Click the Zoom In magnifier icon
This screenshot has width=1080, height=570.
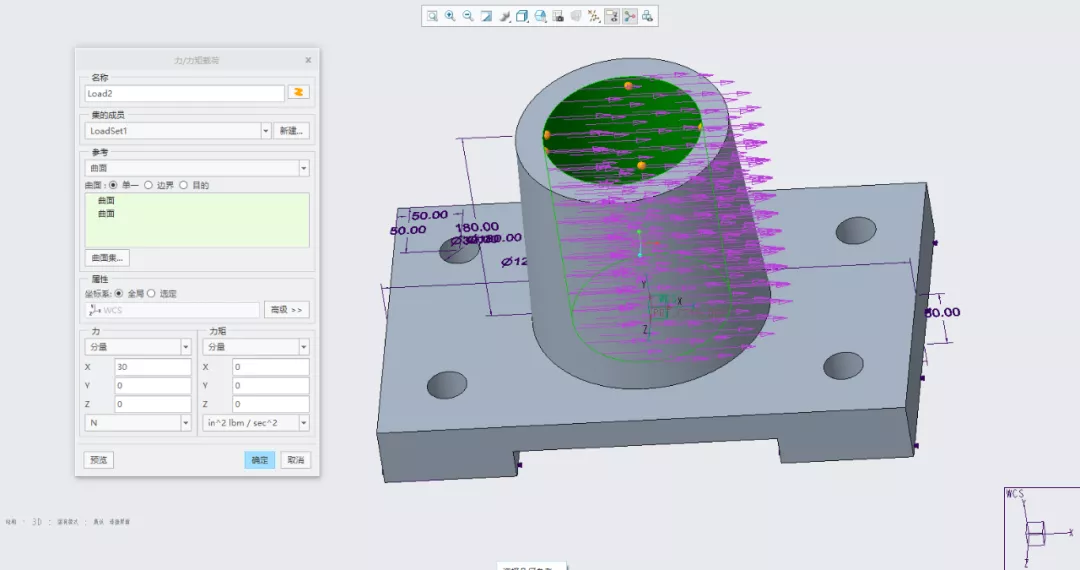pyautogui.click(x=450, y=16)
